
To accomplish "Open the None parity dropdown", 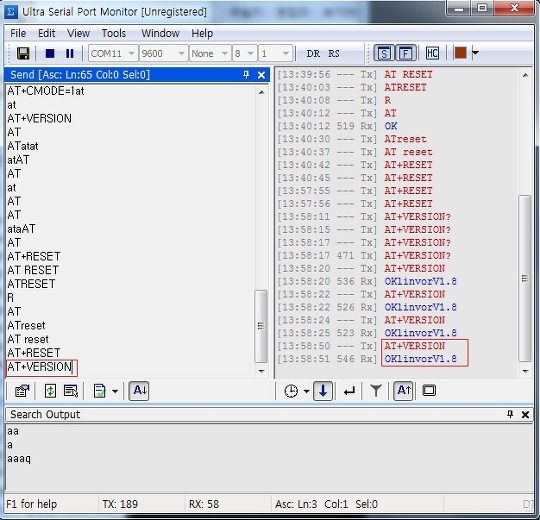I will coord(210,53).
